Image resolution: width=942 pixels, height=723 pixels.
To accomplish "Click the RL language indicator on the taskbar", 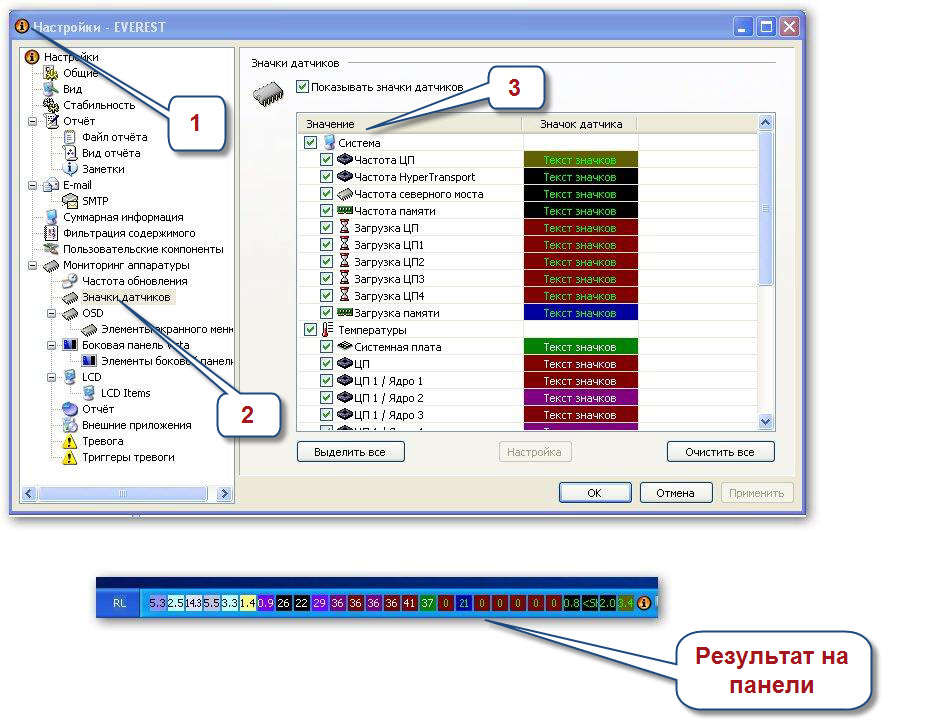I will [119, 603].
